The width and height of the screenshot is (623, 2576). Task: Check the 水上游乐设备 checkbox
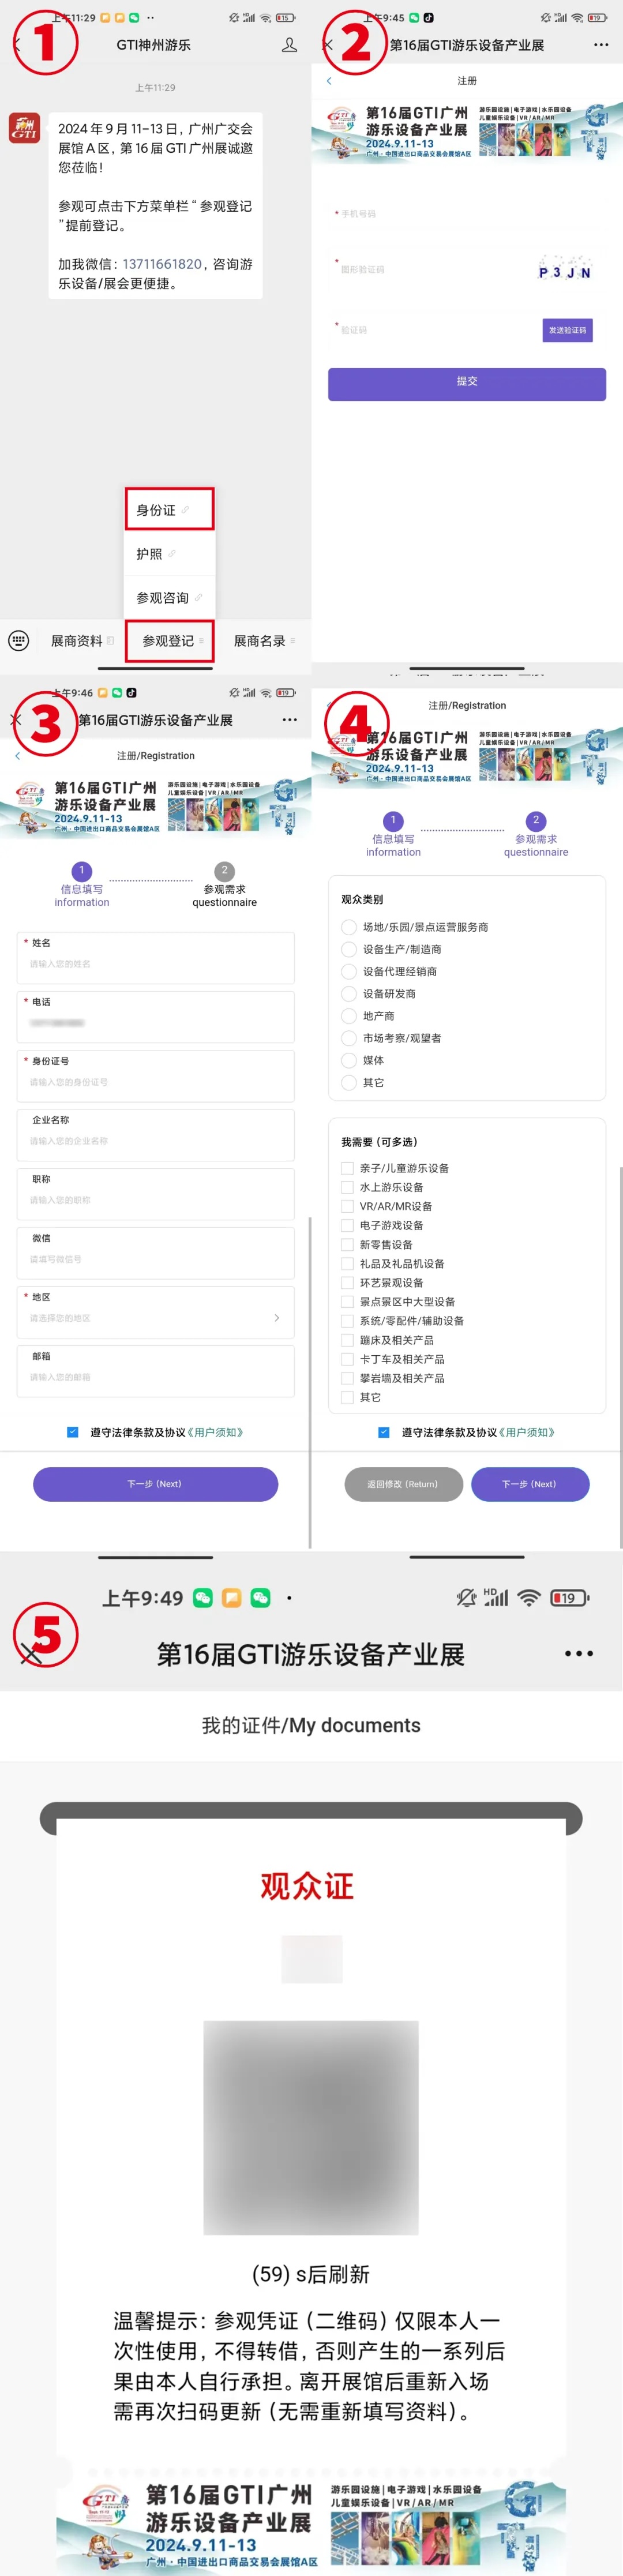click(x=347, y=1187)
